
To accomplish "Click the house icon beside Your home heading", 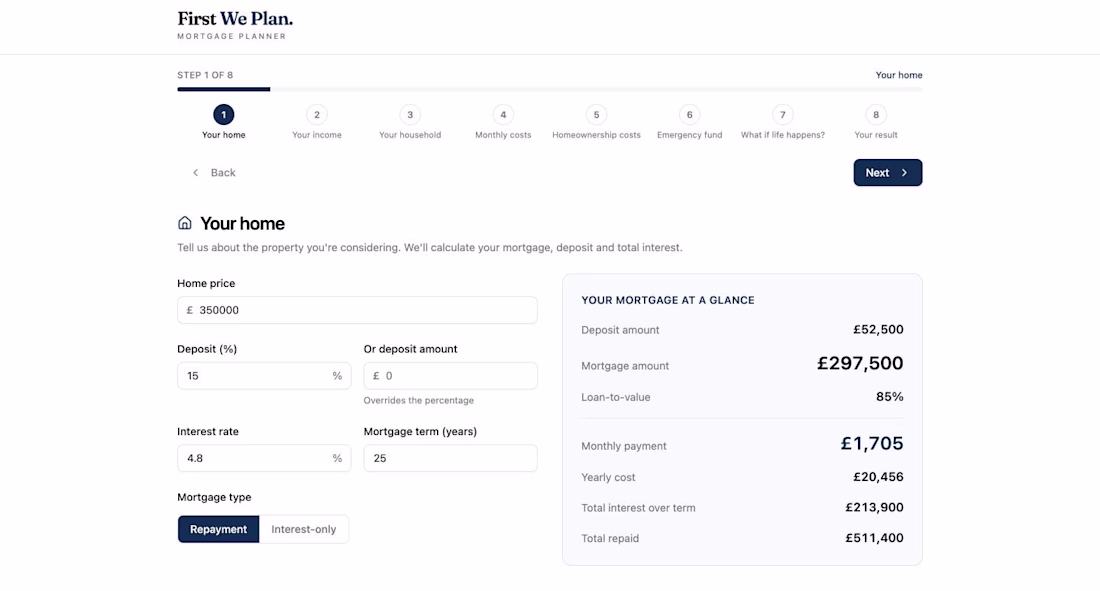I will tap(185, 223).
